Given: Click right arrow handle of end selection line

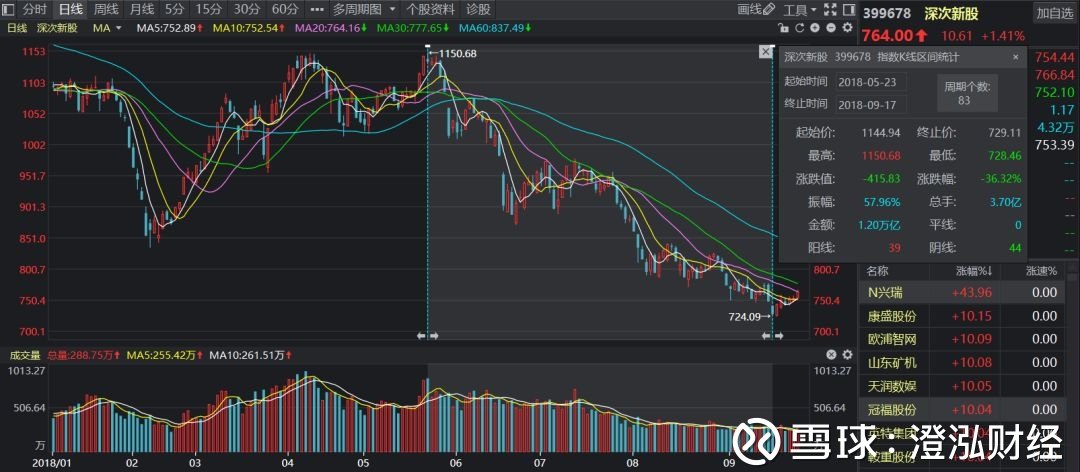Looking at the screenshot, I should tap(778, 336).
